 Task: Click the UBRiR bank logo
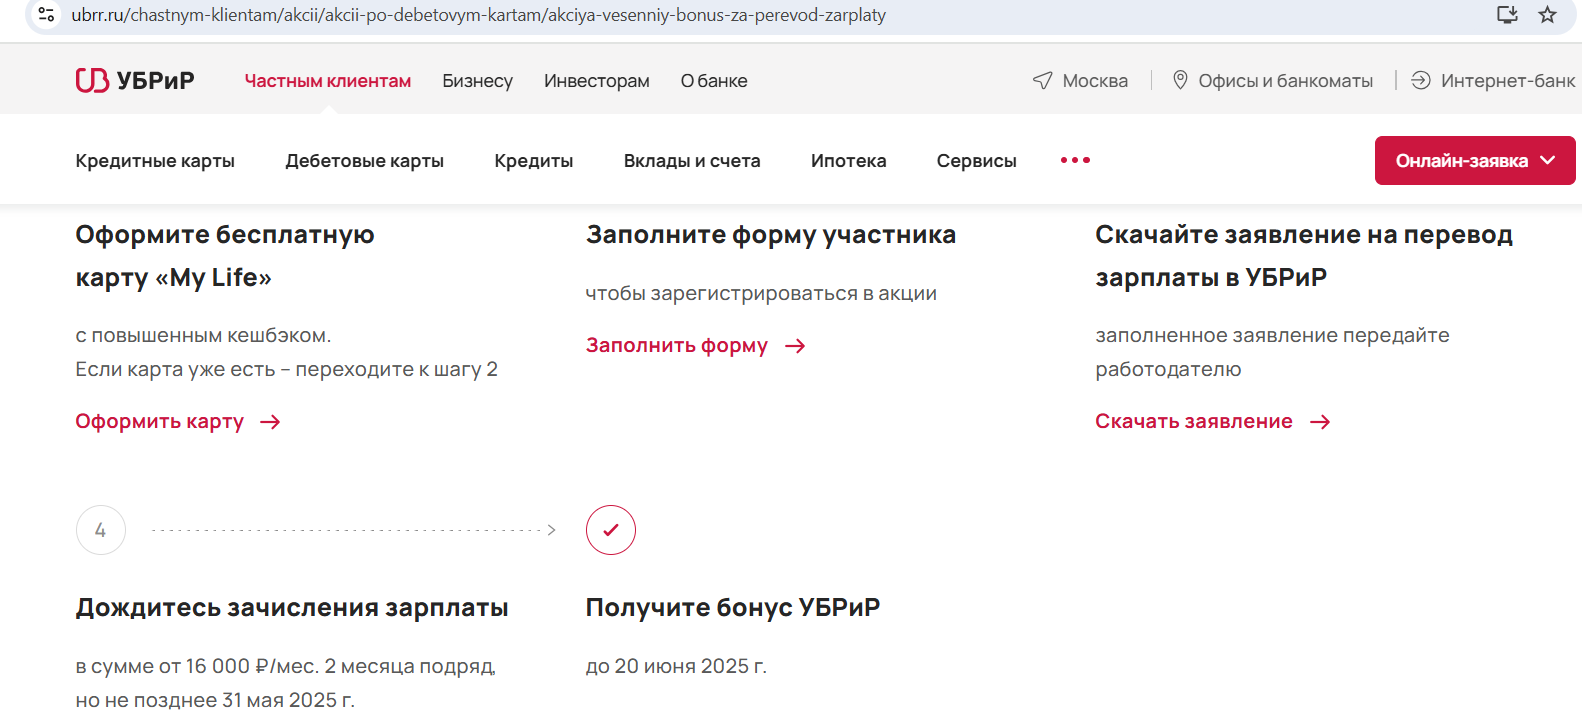tap(135, 81)
